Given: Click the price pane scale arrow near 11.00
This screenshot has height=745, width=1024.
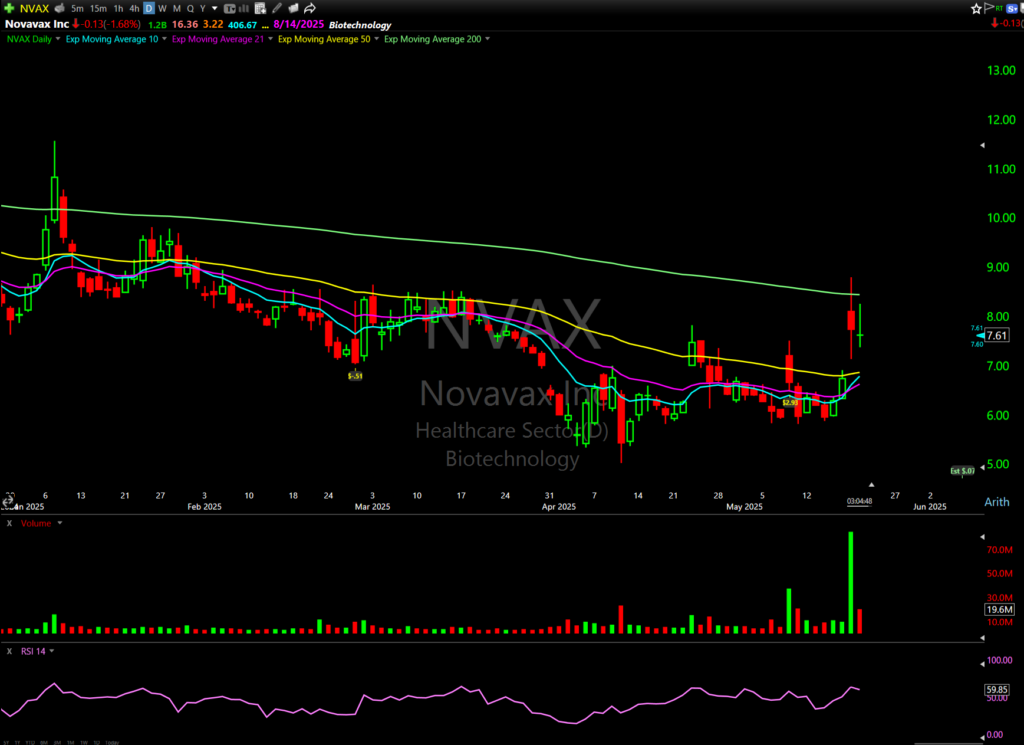Looking at the screenshot, I should pyautogui.click(x=983, y=145).
